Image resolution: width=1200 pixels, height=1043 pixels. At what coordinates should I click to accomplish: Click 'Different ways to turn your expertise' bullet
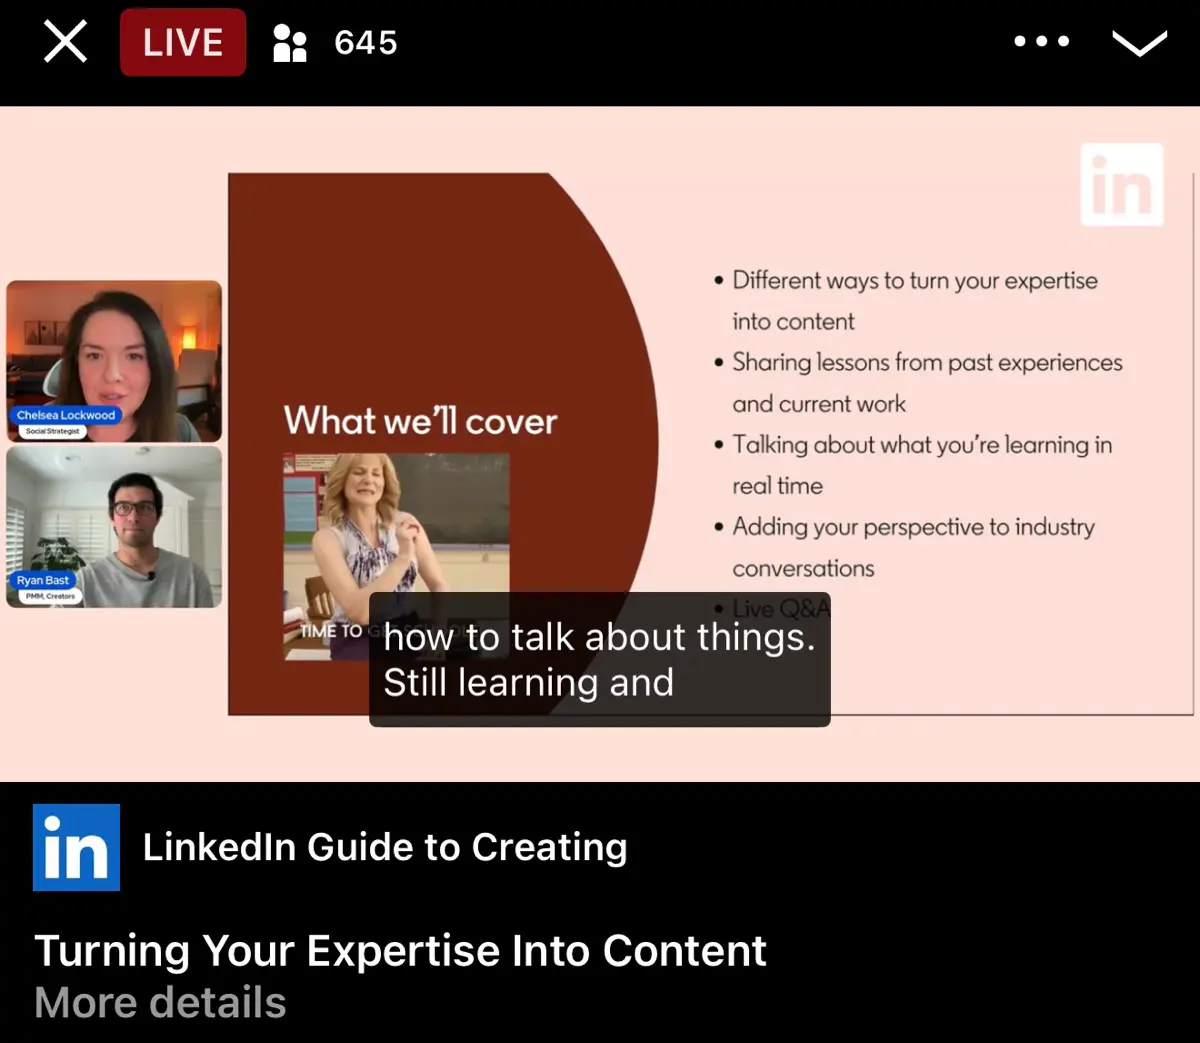coord(915,280)
